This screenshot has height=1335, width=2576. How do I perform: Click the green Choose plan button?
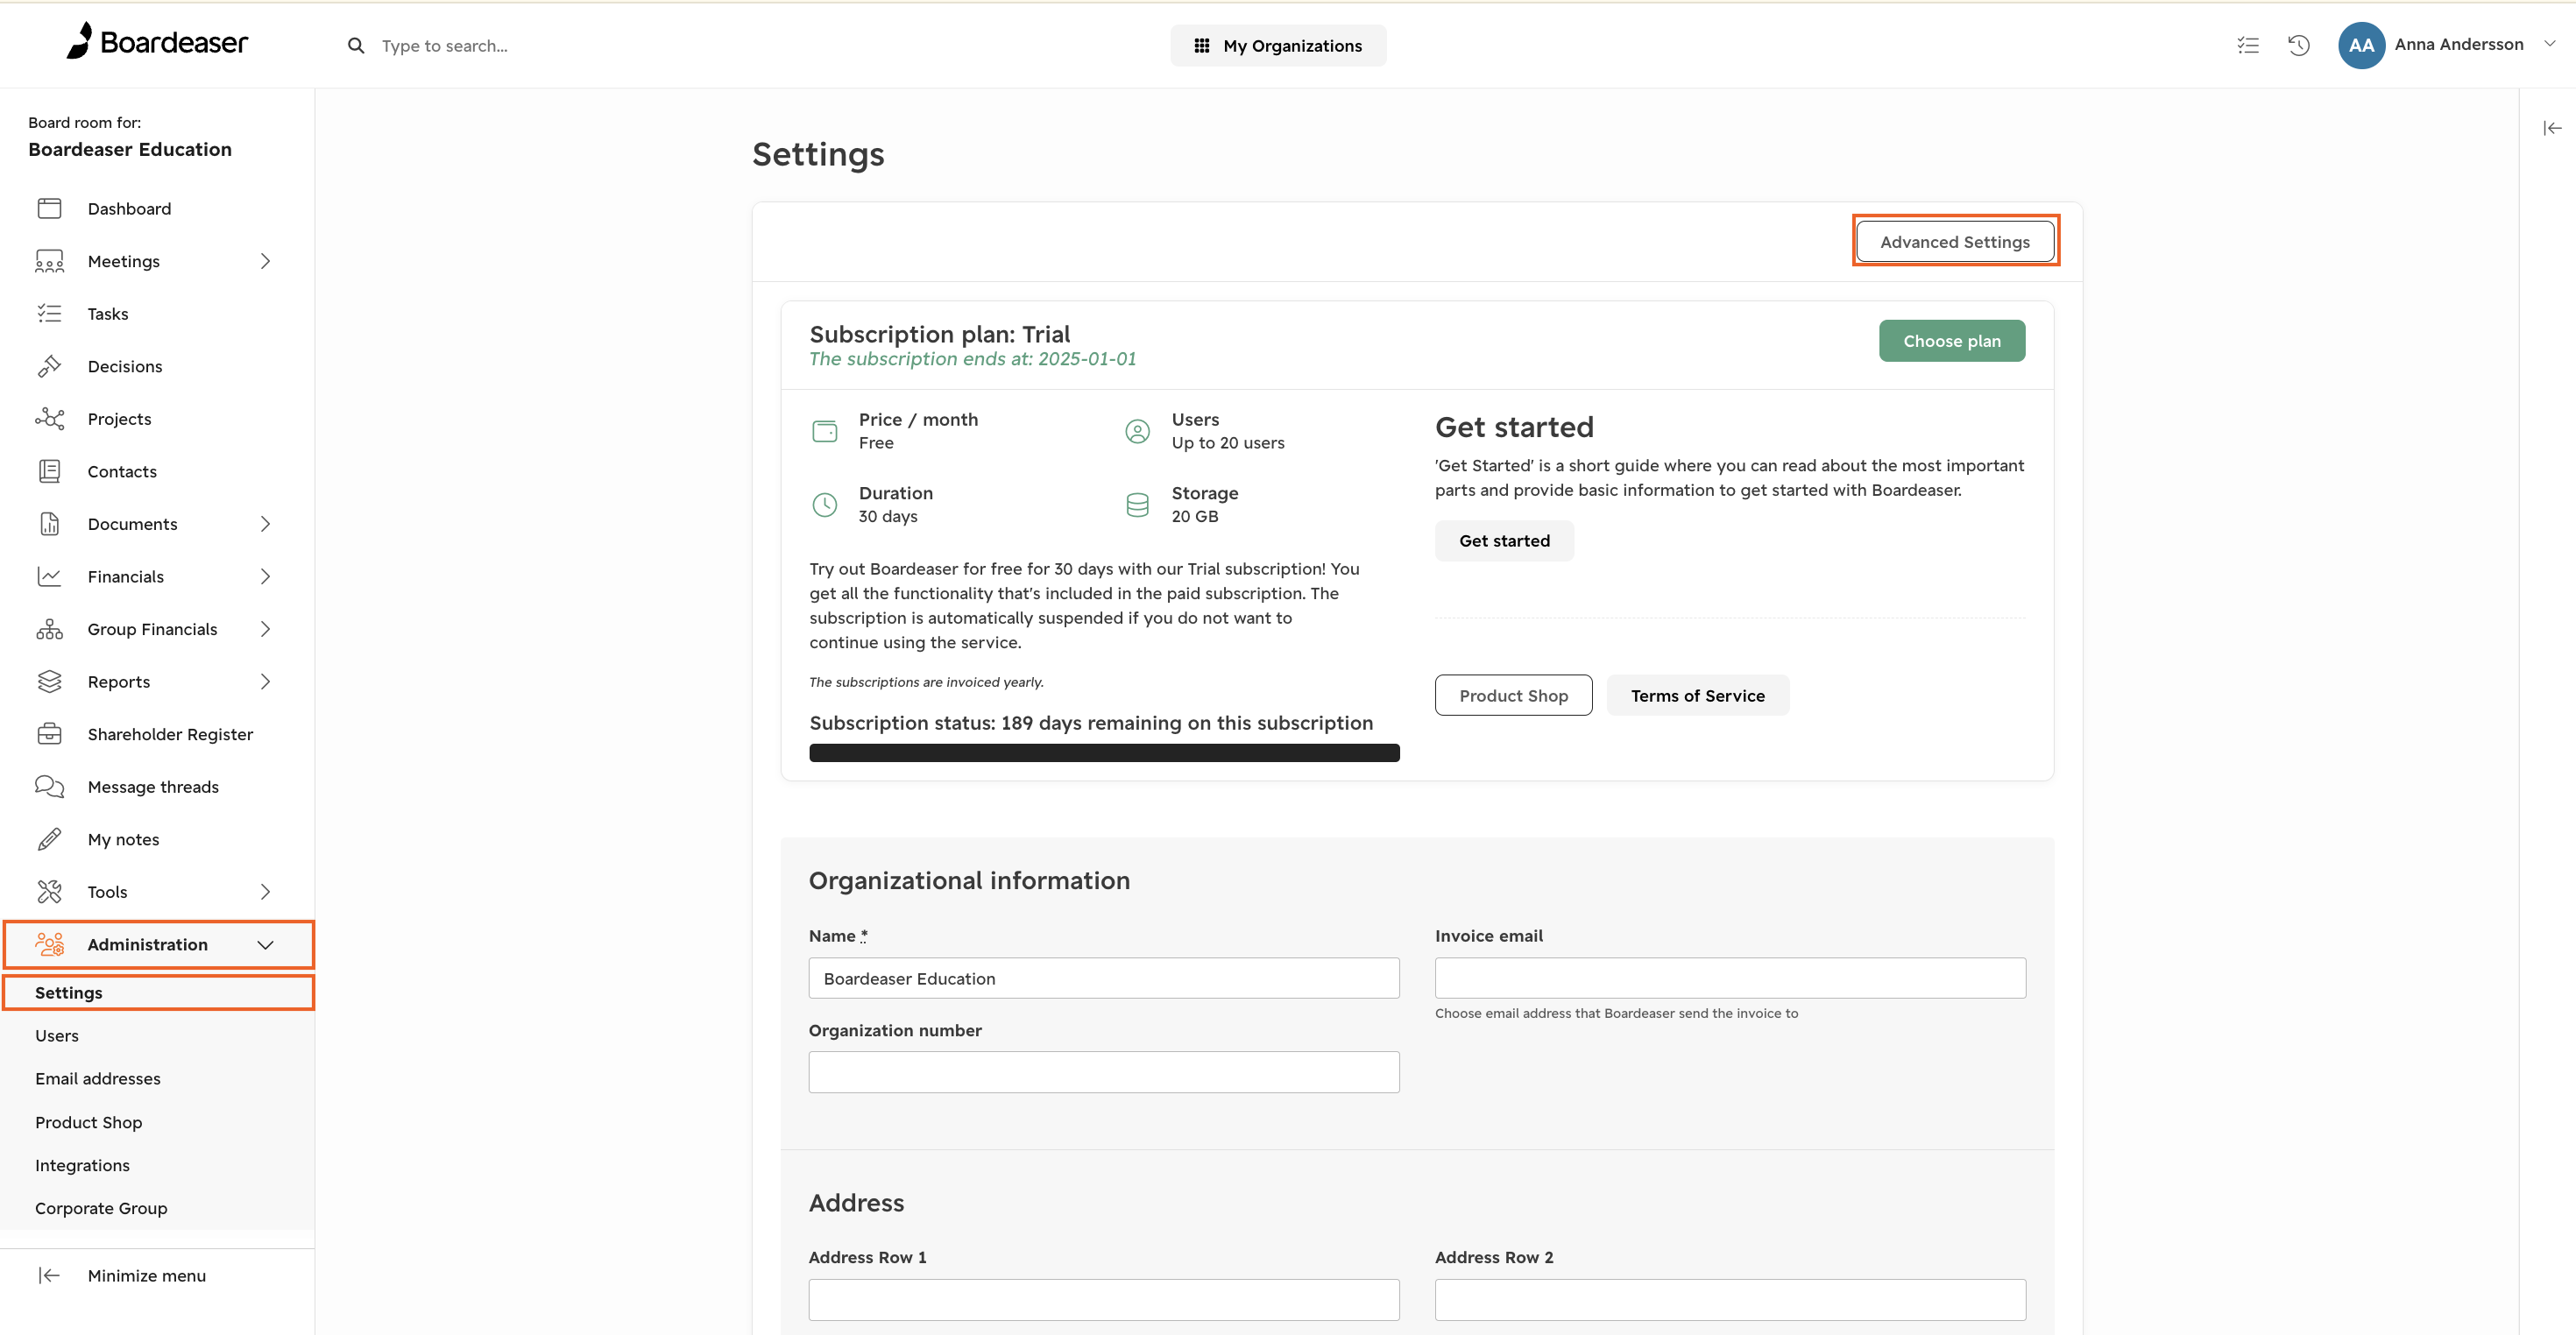(x=1951, y=341)
